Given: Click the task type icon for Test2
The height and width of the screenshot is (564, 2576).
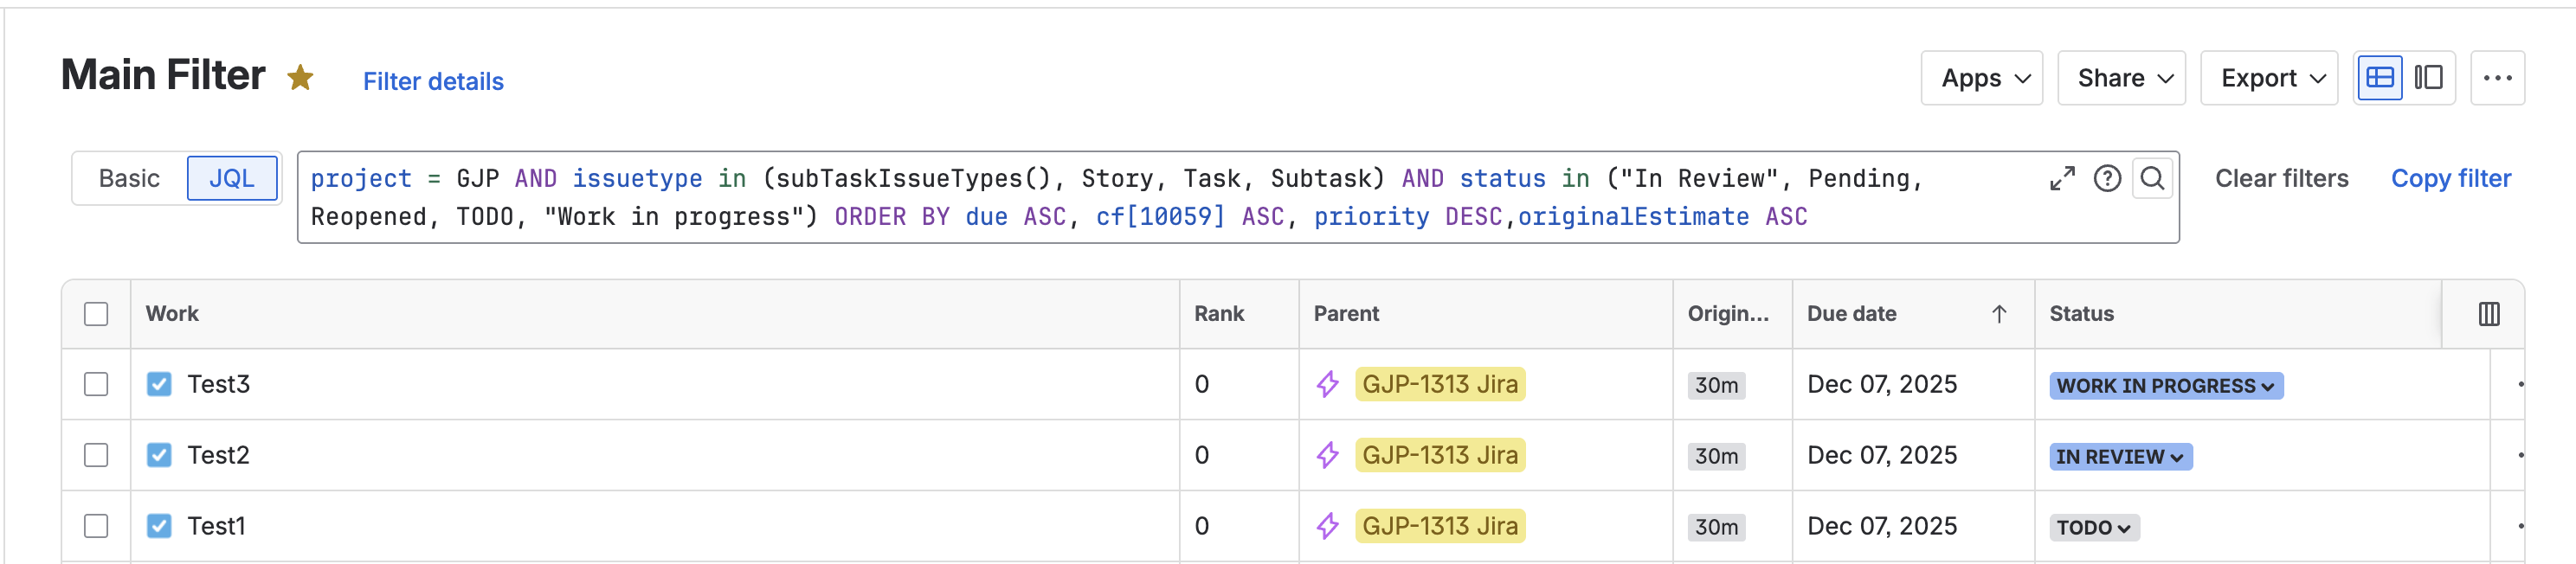Looking at the screenshot, I should tap(159, 455).
